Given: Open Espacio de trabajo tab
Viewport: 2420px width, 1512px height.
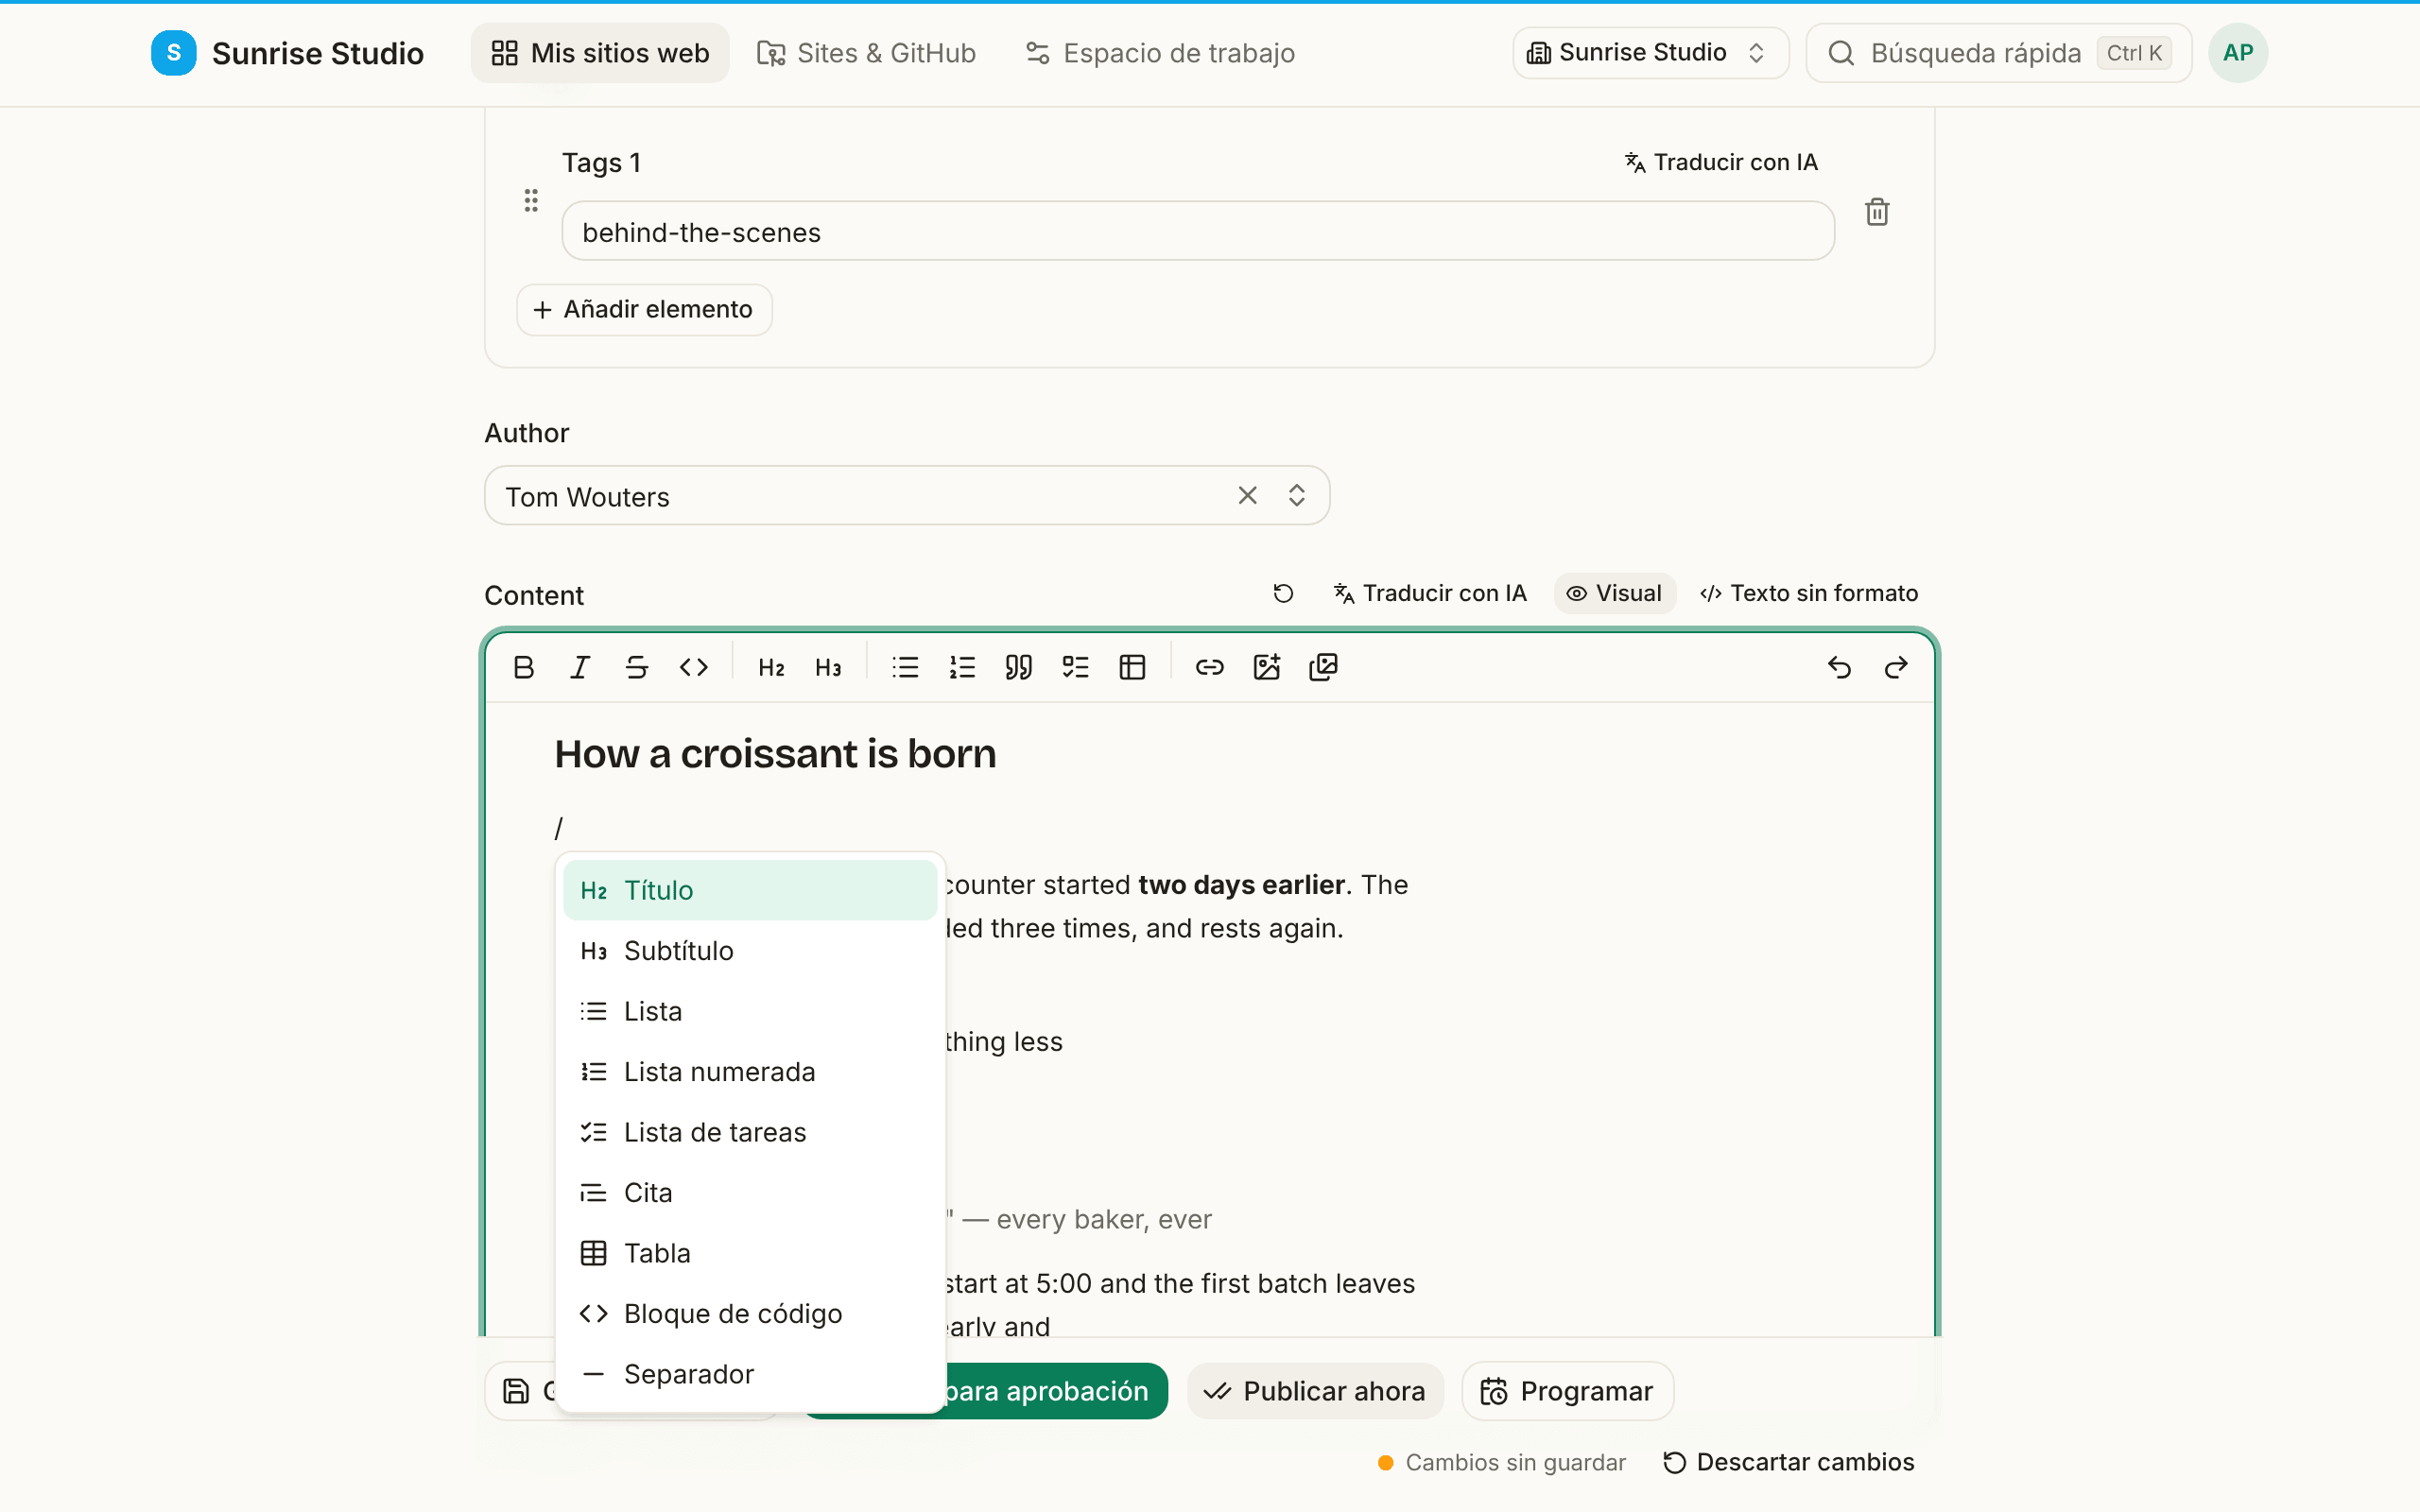Looking at the screenshot, I should click(1160, 53).
